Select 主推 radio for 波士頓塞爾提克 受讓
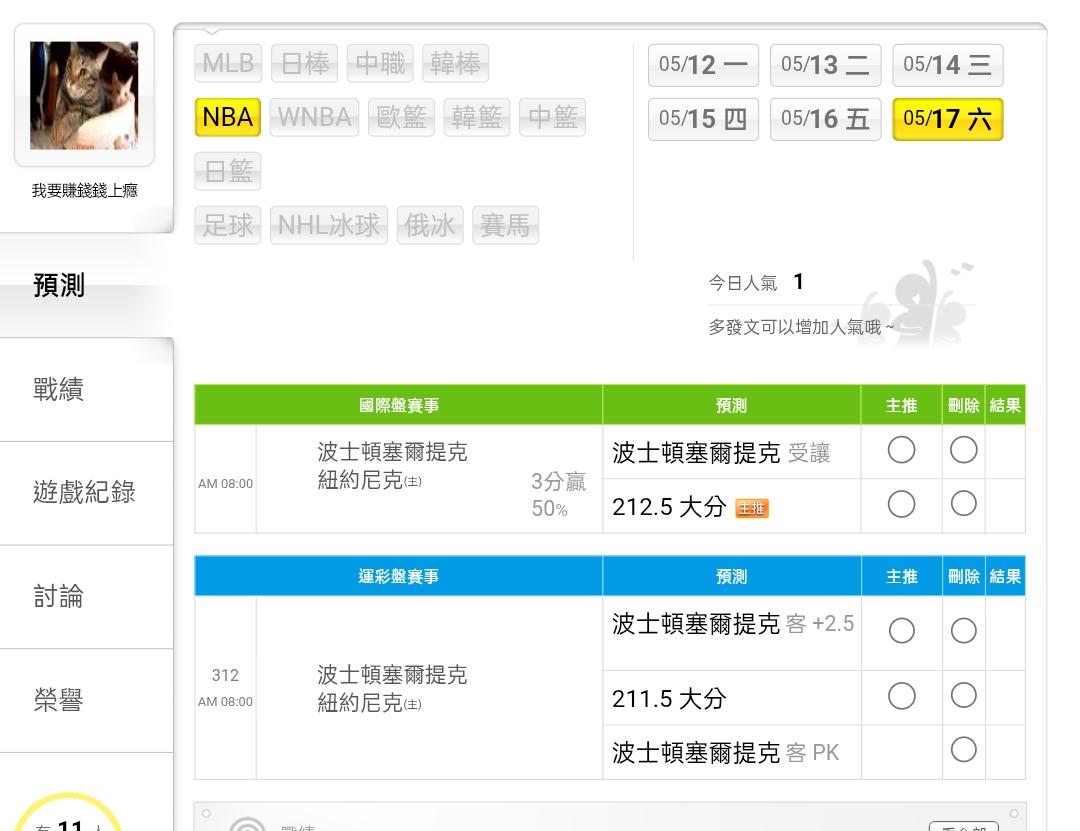The image size is (1080, 831). click(901, 450)
